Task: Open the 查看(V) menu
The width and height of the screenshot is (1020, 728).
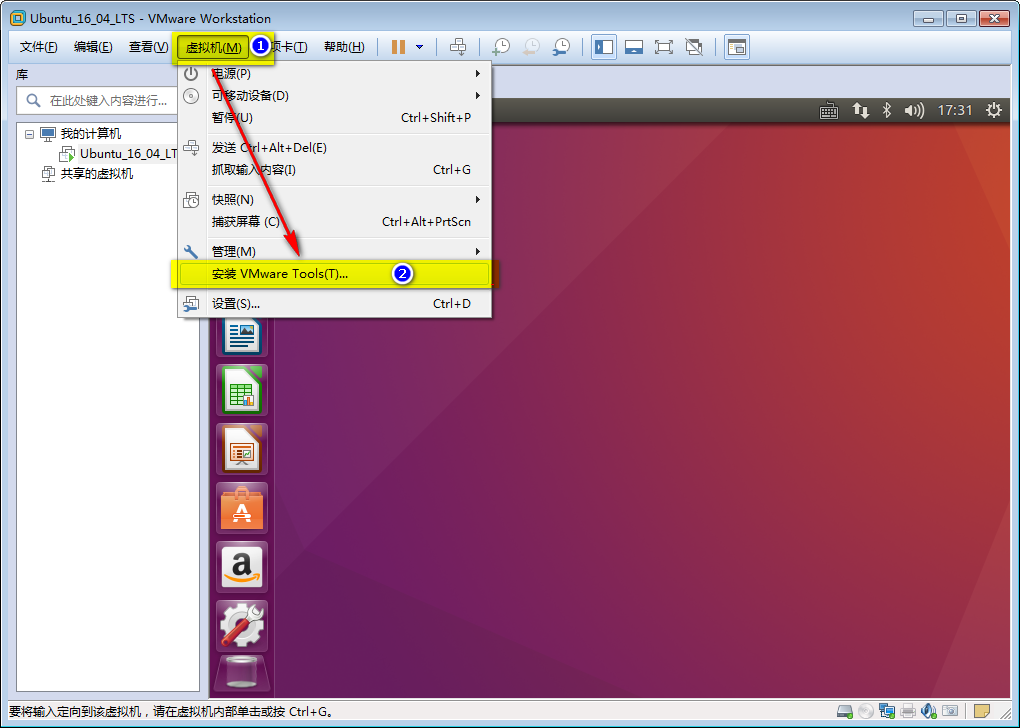Action: [148, 47]
